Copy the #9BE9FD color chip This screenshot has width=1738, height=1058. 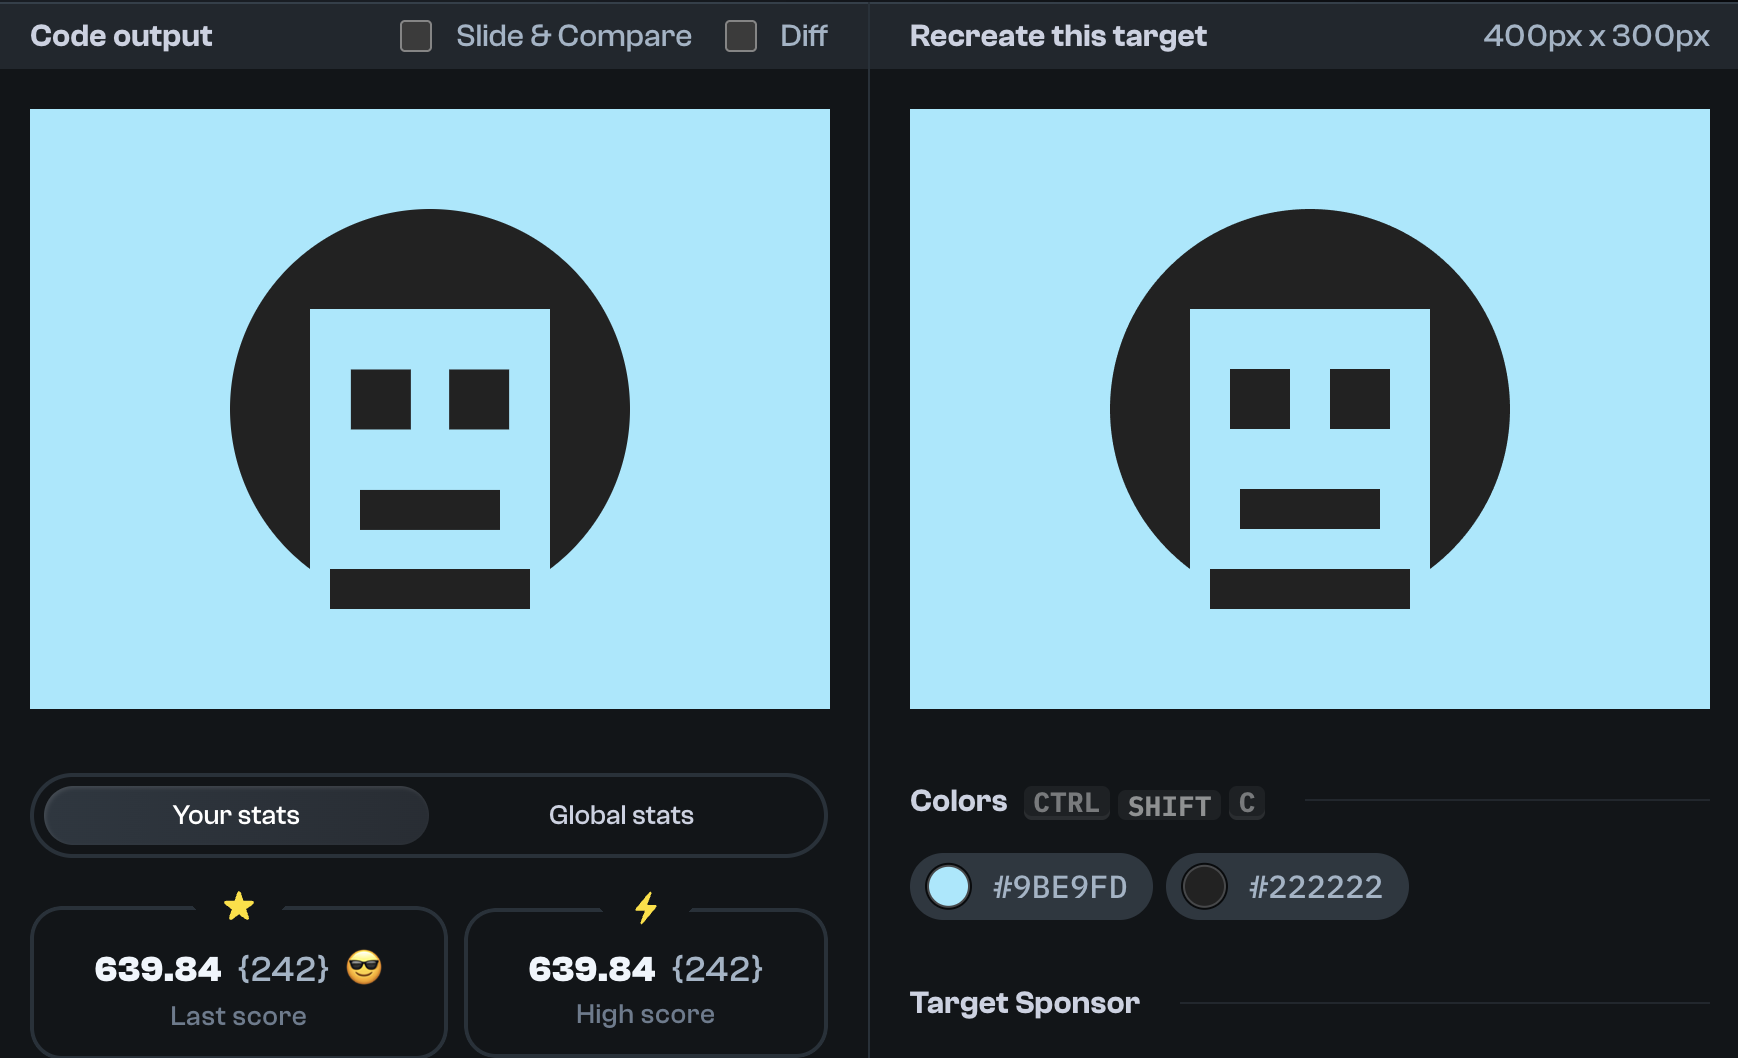pos(1031,886)
